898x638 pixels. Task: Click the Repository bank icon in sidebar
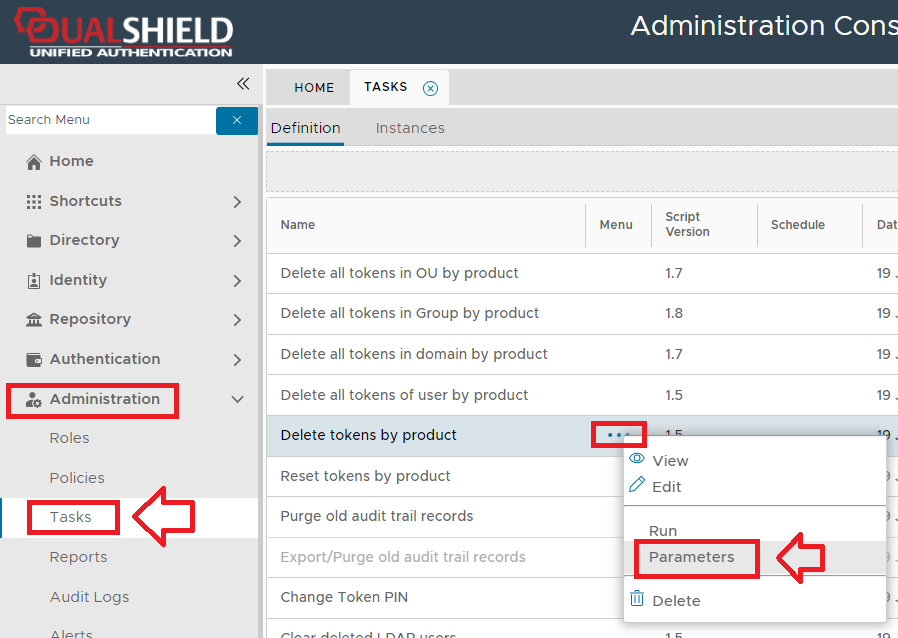[34, 320]
